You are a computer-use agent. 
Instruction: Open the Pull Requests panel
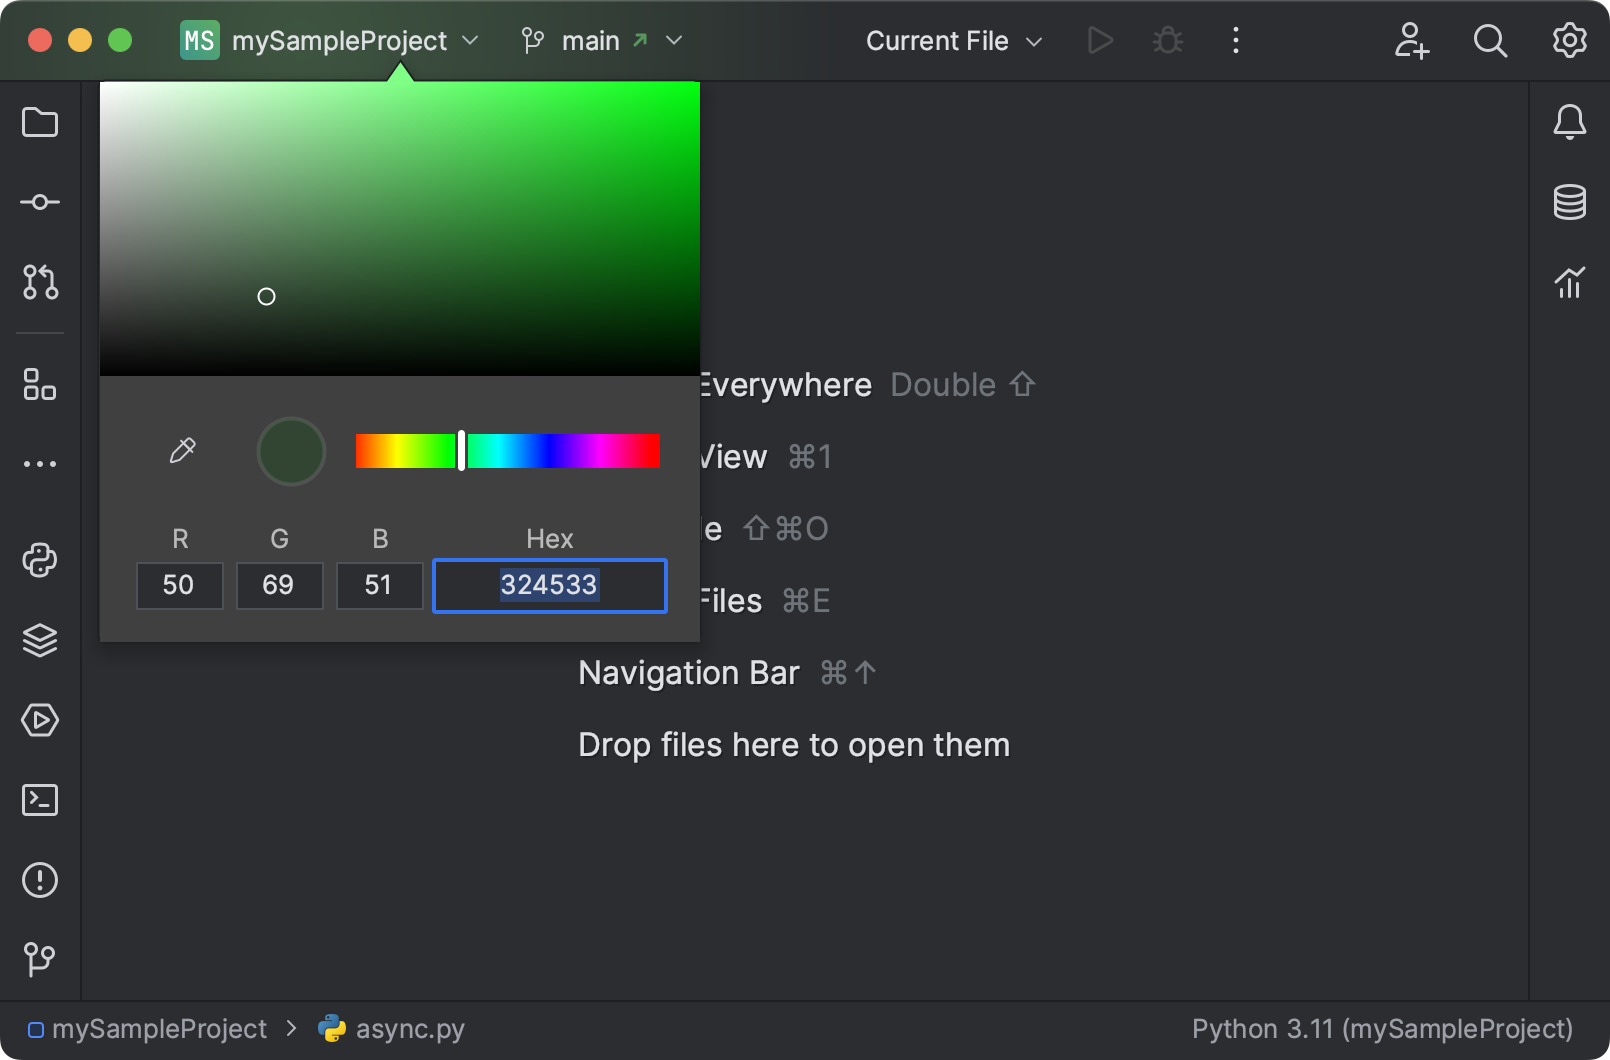(x=39, y=283)
